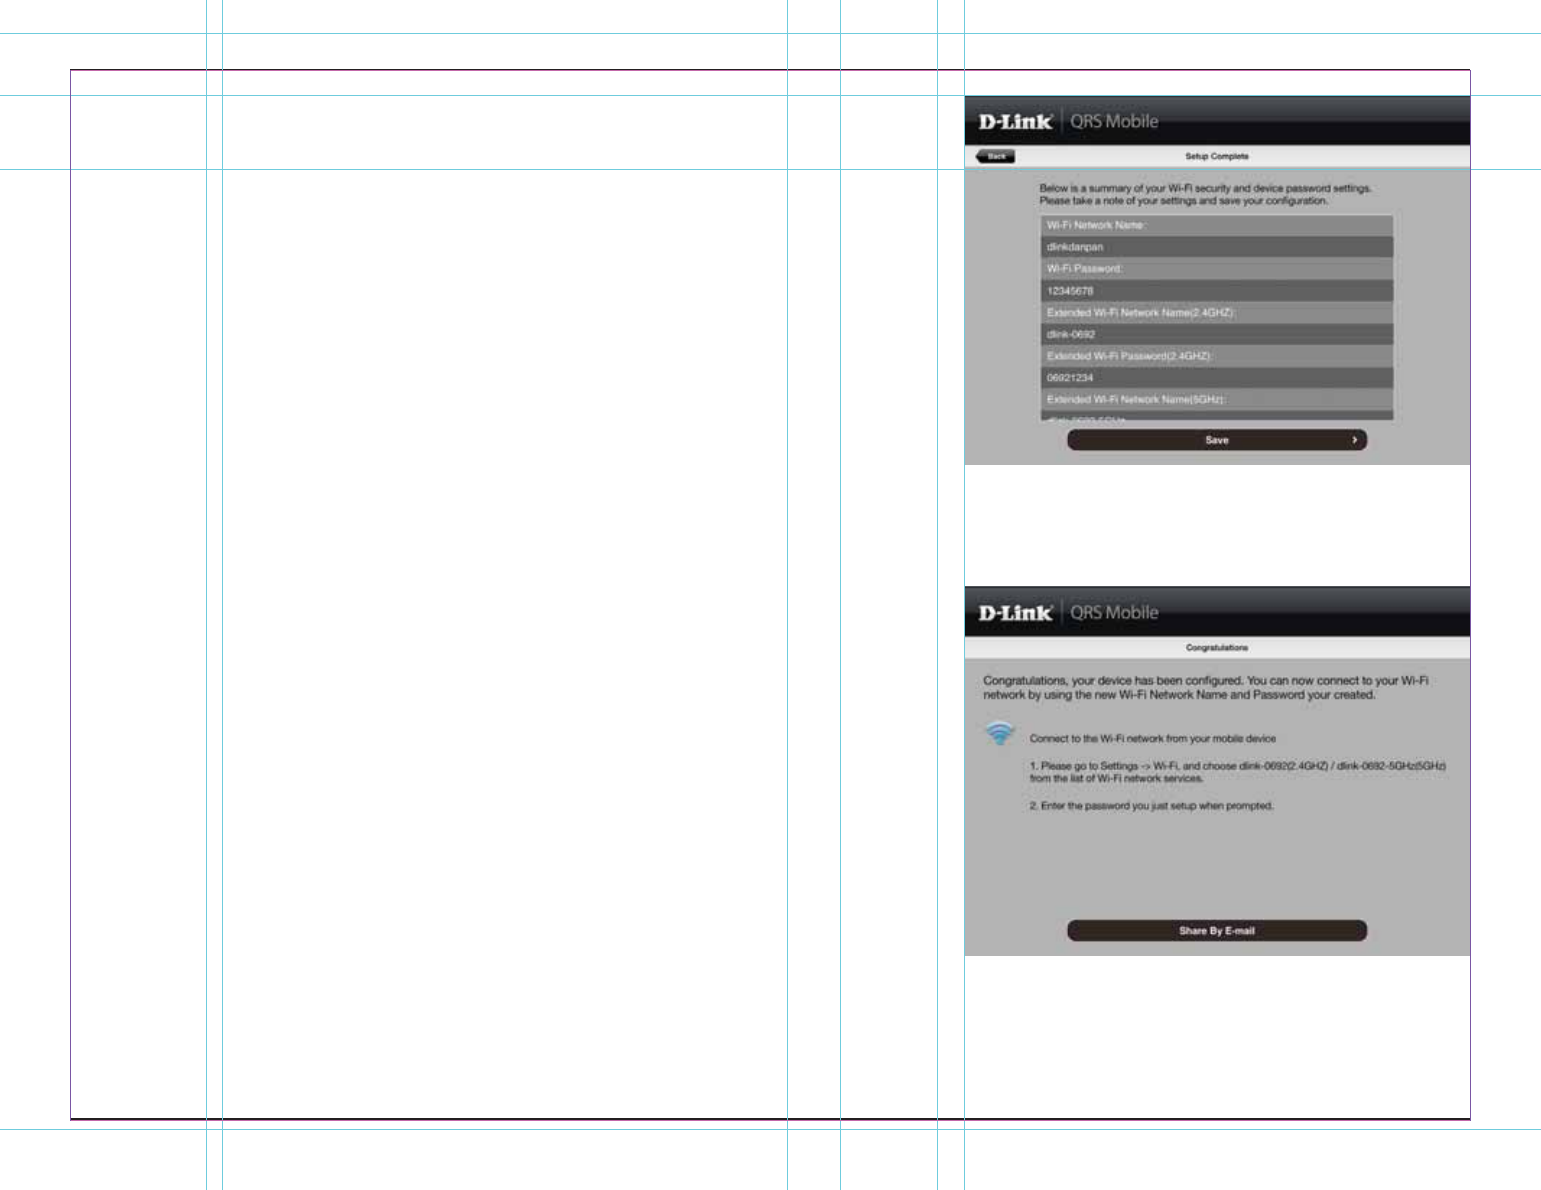
Task: Select the password value '12345678'
Action: (x=1070, y=291)
